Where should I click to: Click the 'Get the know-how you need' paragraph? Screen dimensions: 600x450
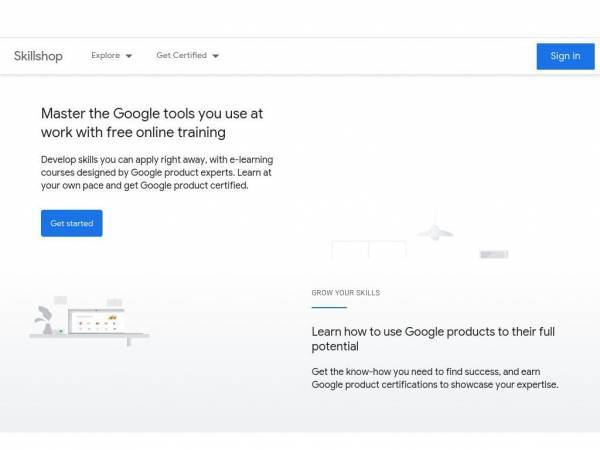435,378
